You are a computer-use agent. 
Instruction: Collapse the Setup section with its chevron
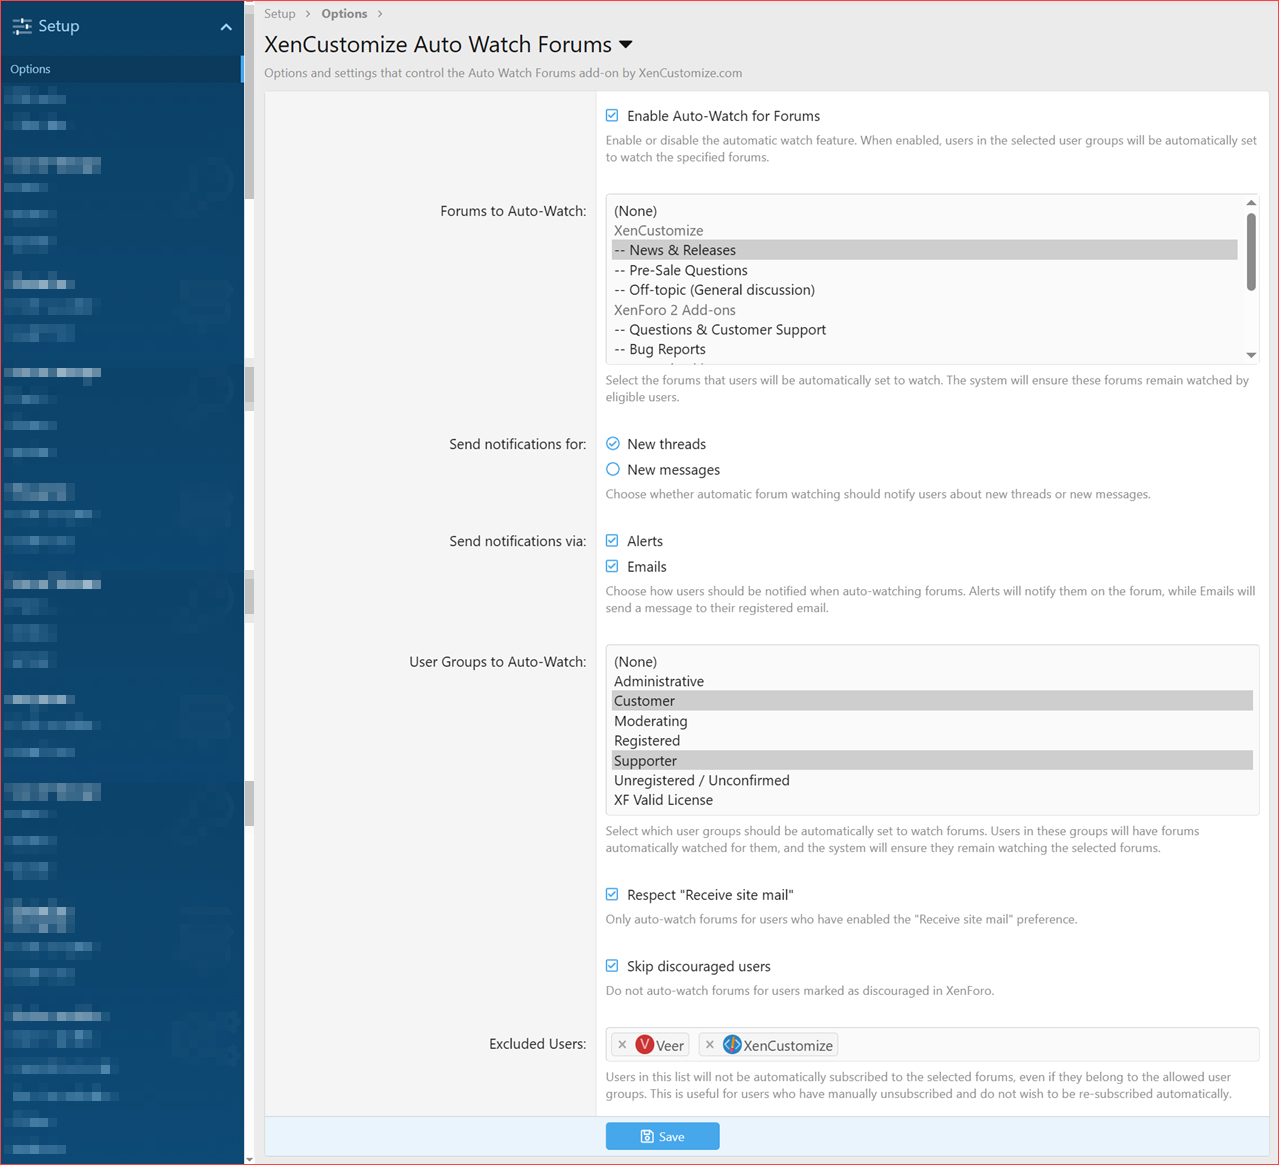coord(227,26)
